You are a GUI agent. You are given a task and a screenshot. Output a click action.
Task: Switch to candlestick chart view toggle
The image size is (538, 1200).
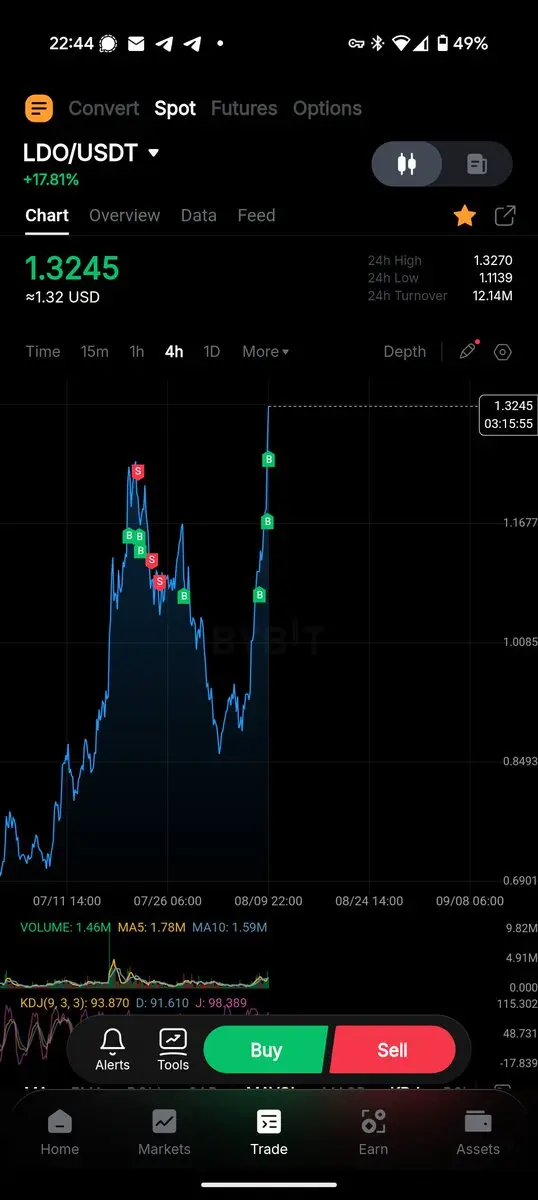tap(407, 164)
